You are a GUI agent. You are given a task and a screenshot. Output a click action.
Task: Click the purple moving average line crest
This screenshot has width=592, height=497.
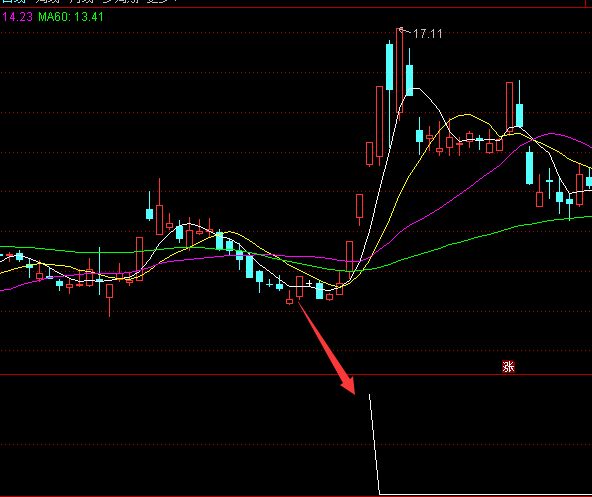click(553, 133)
